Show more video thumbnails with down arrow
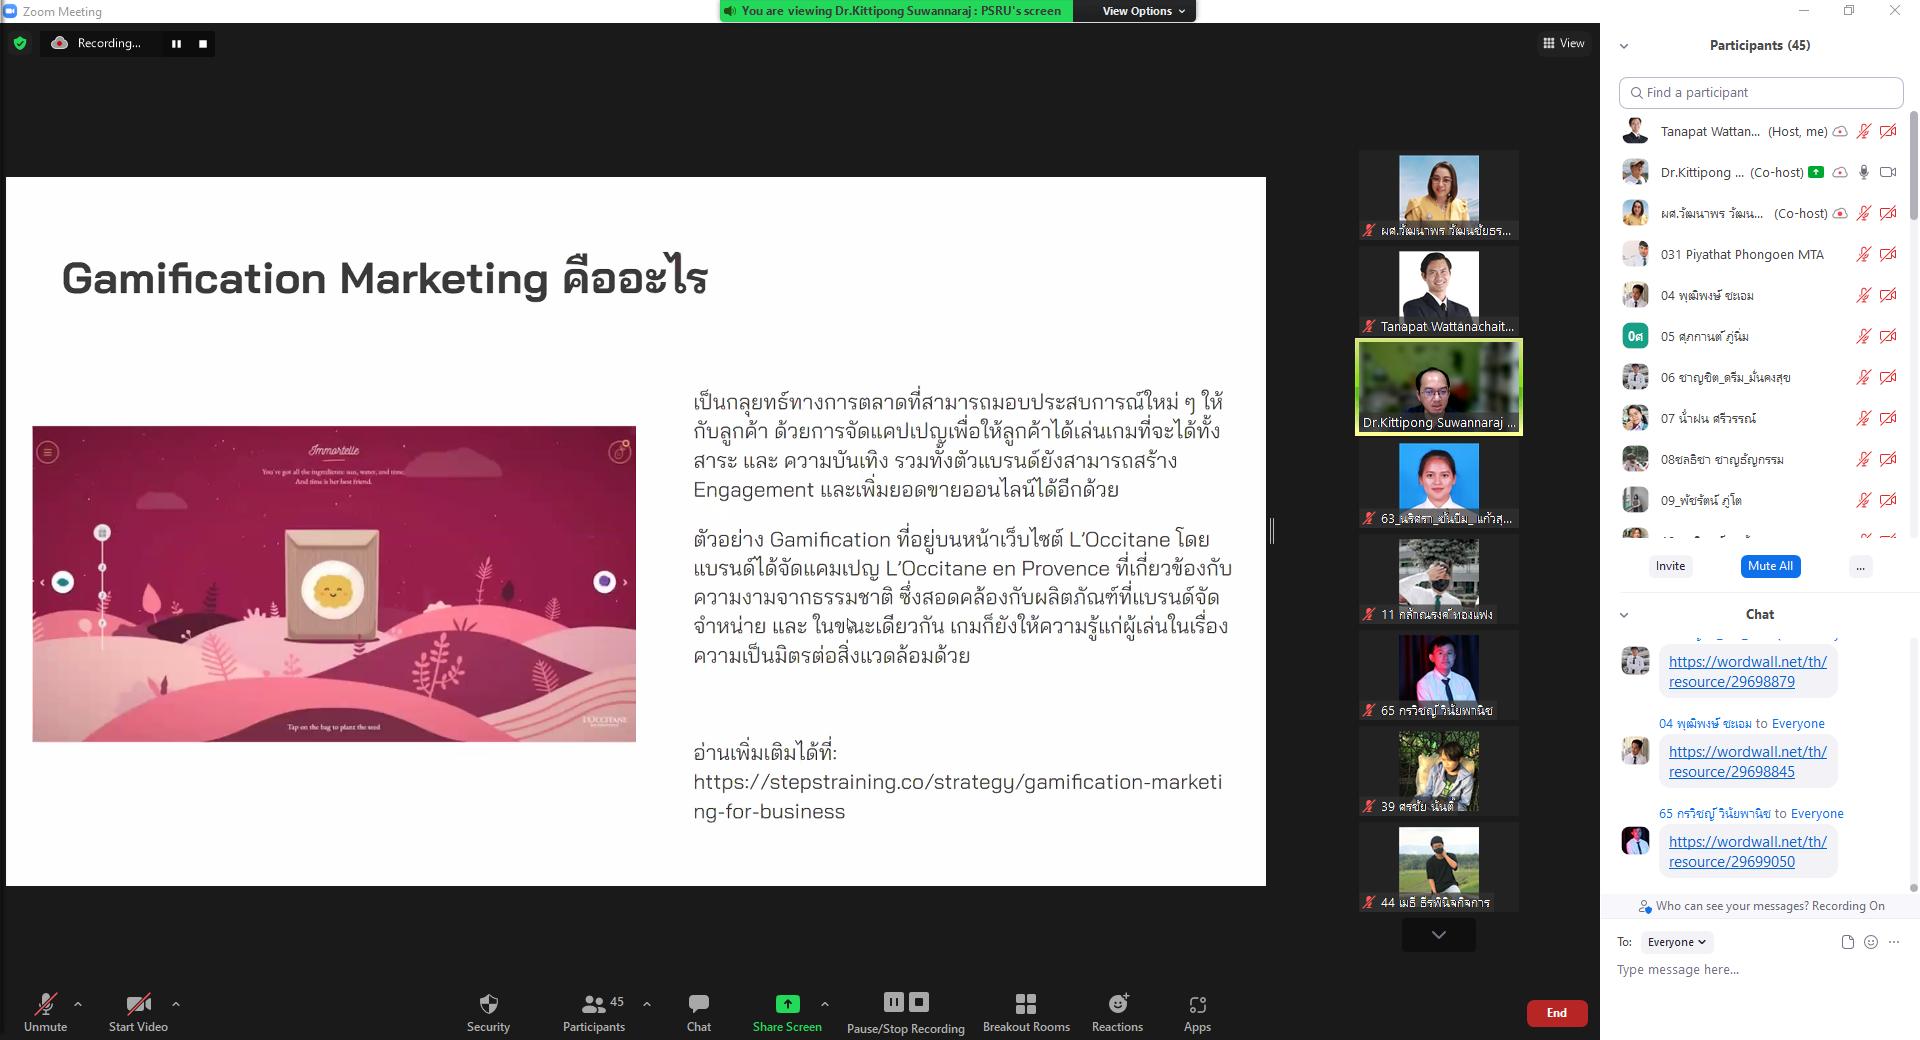Screen dimensions: 1920x1040 1438,935
